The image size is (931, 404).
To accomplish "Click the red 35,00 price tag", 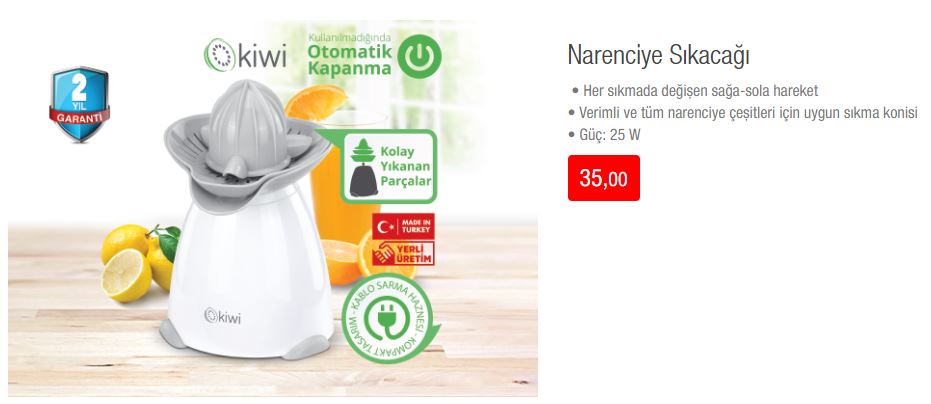I will pyautogui.click(x=603, y=178).
